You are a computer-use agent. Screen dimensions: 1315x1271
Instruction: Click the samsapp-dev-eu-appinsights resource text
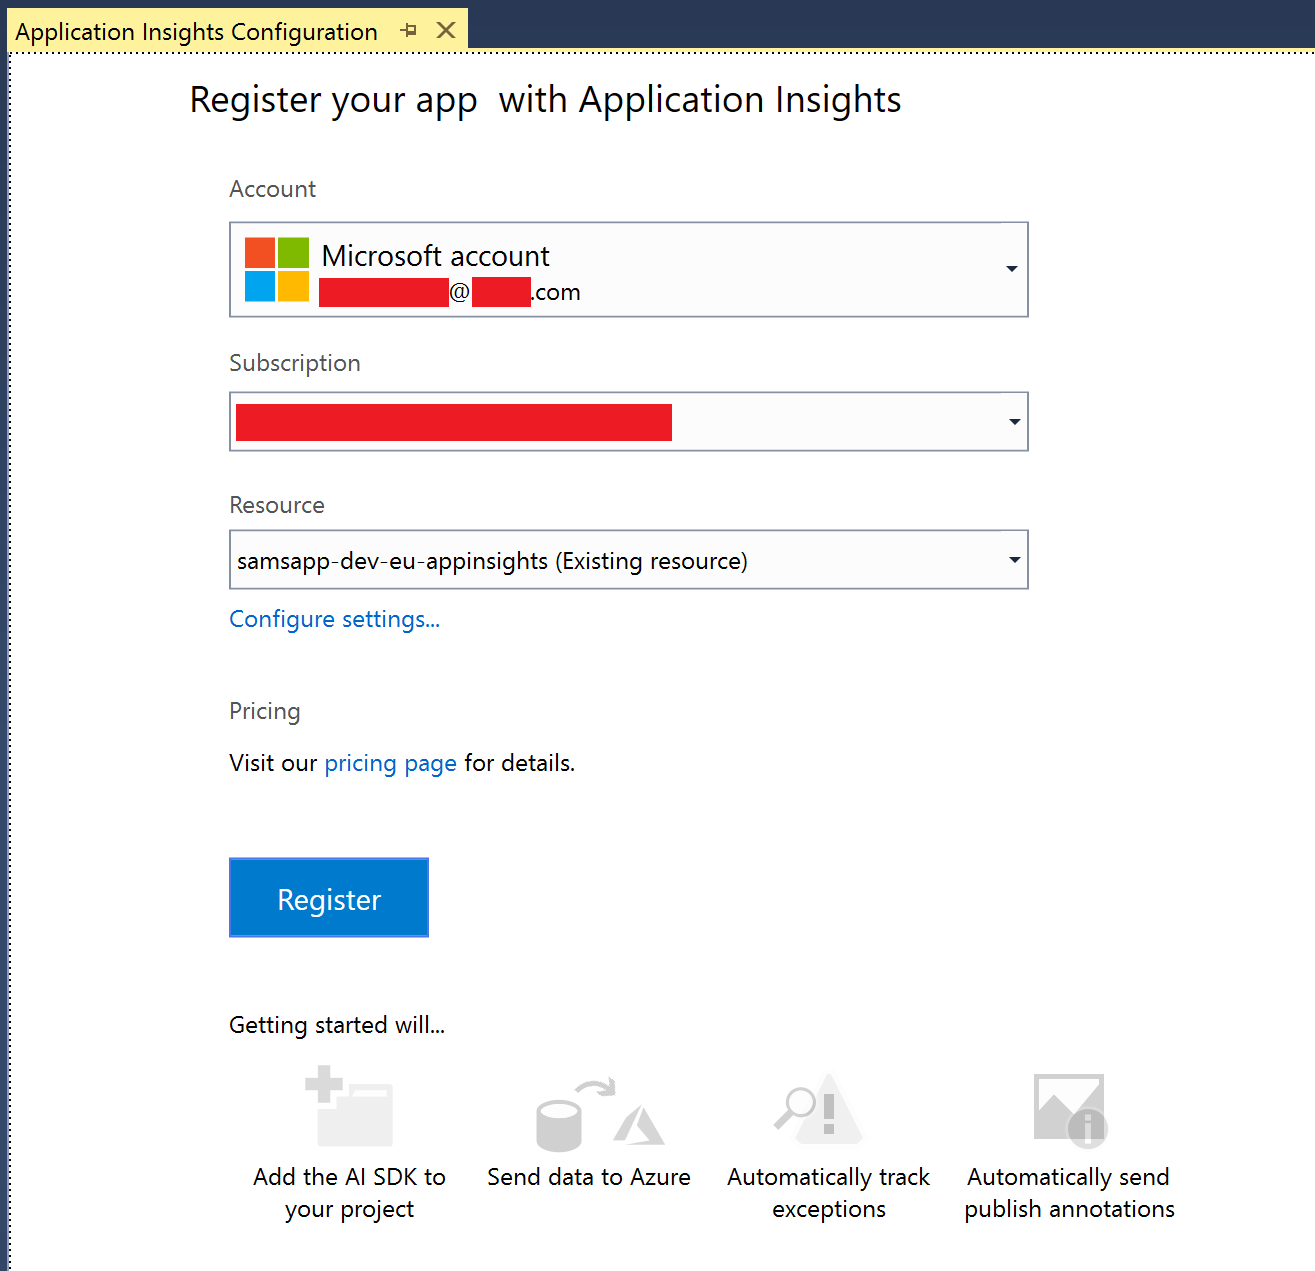[x=492, y=561]
